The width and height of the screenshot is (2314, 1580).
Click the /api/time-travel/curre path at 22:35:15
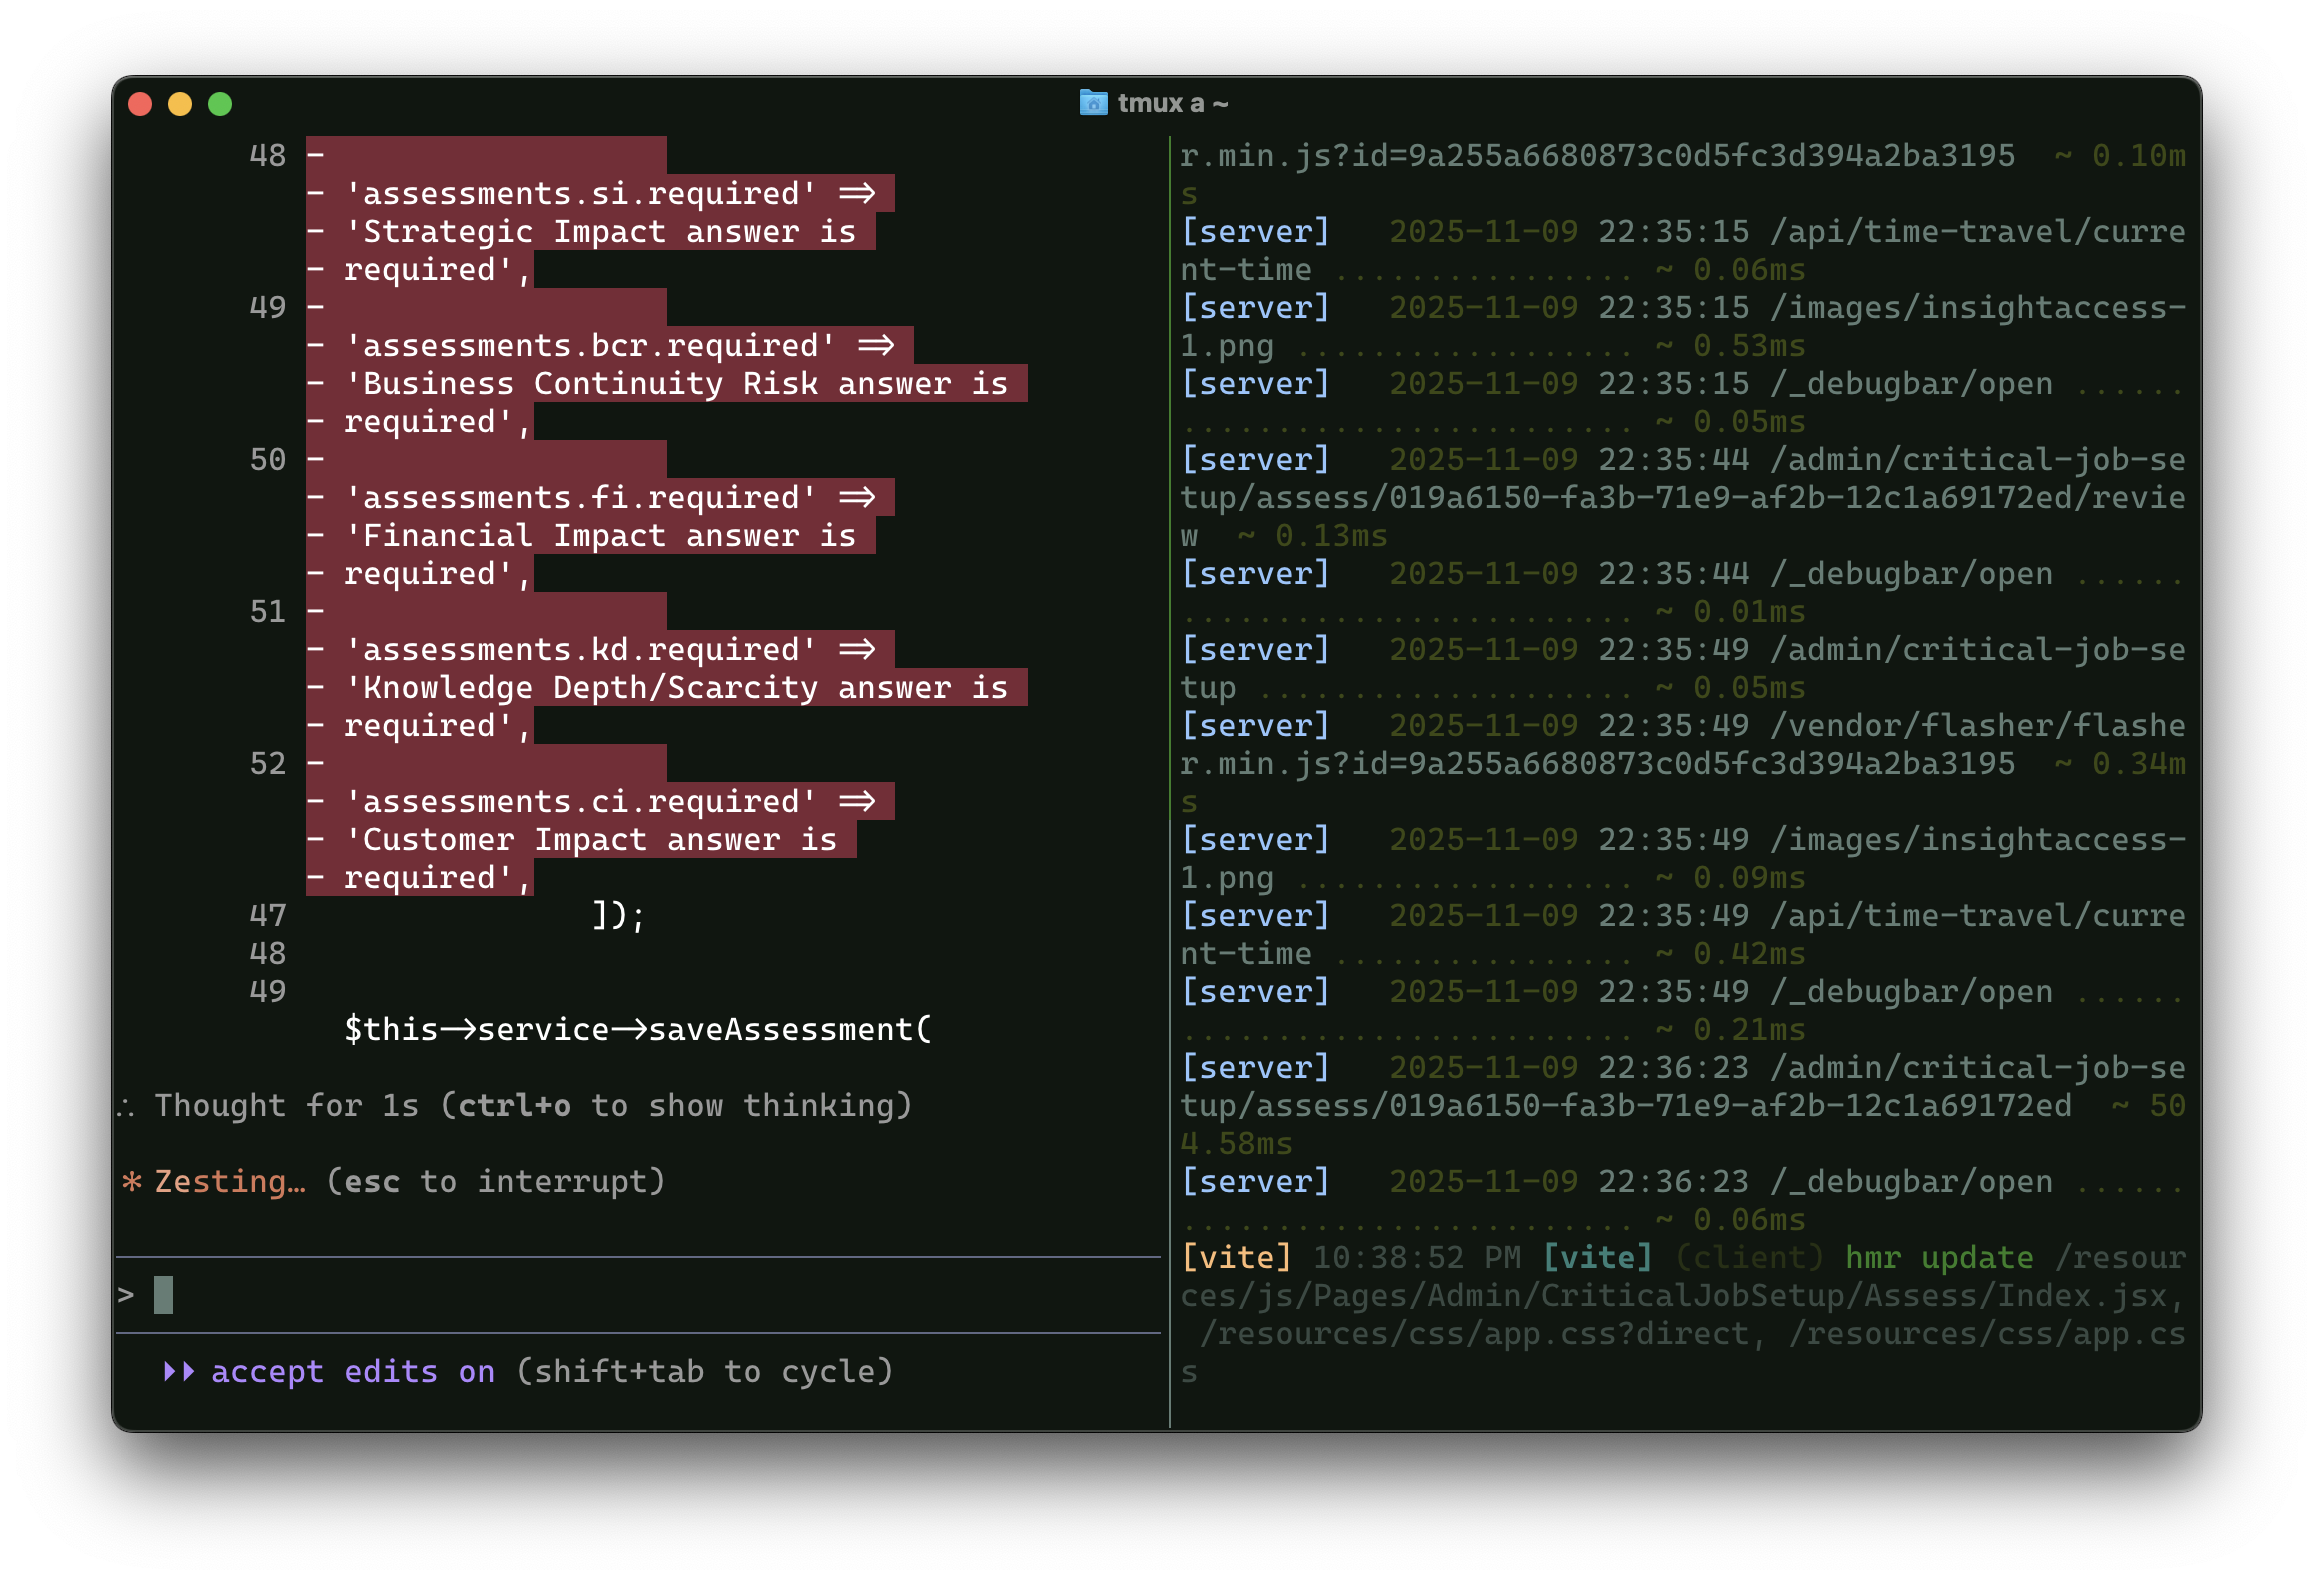coord(1977,232)
